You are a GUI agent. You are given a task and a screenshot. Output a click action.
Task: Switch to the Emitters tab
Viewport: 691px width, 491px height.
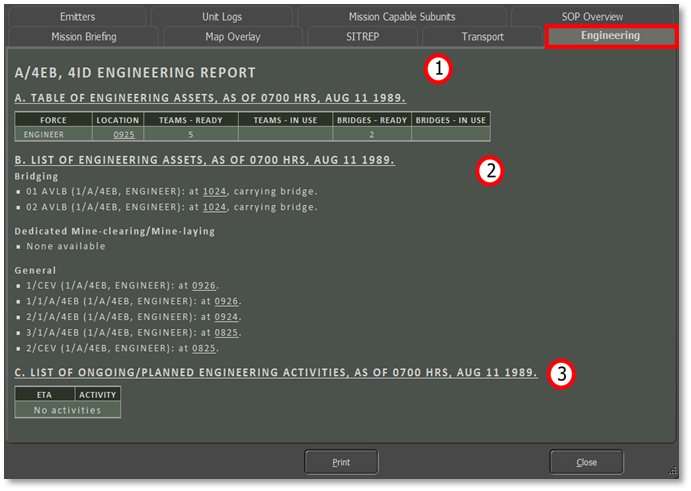77,17
